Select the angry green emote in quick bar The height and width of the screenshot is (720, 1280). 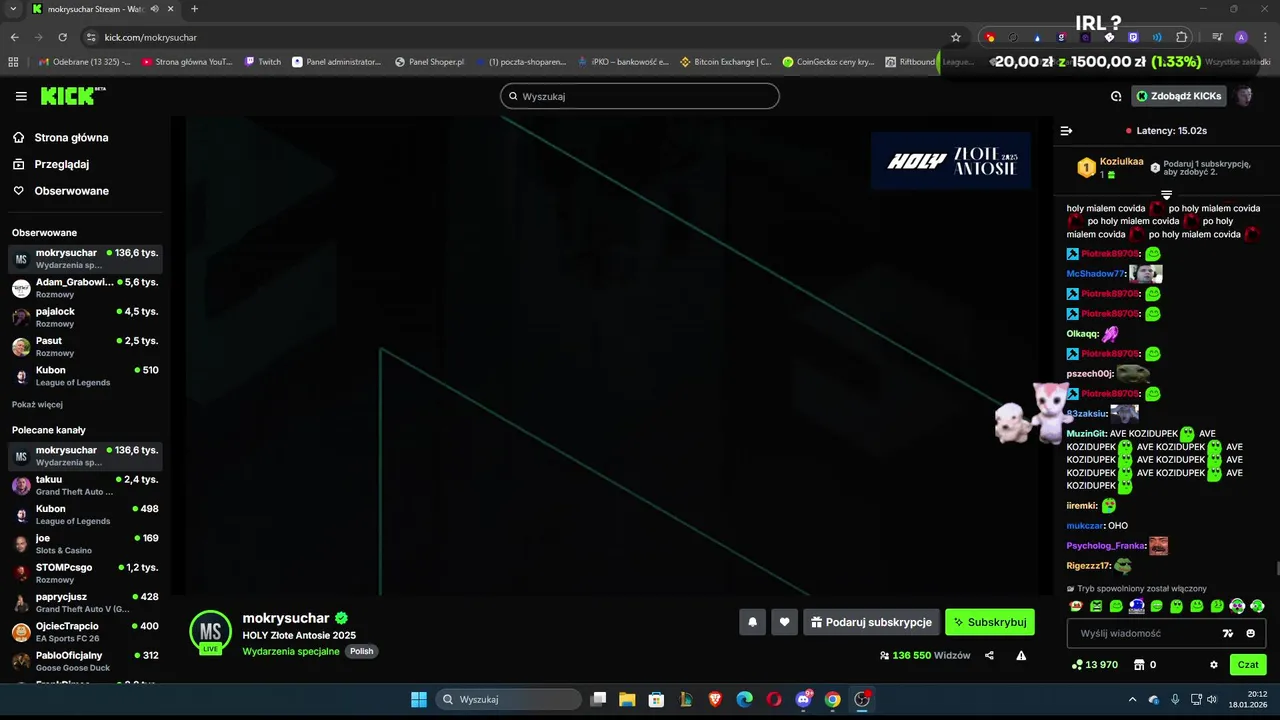pyautogui.click(x=1096, y=606)
